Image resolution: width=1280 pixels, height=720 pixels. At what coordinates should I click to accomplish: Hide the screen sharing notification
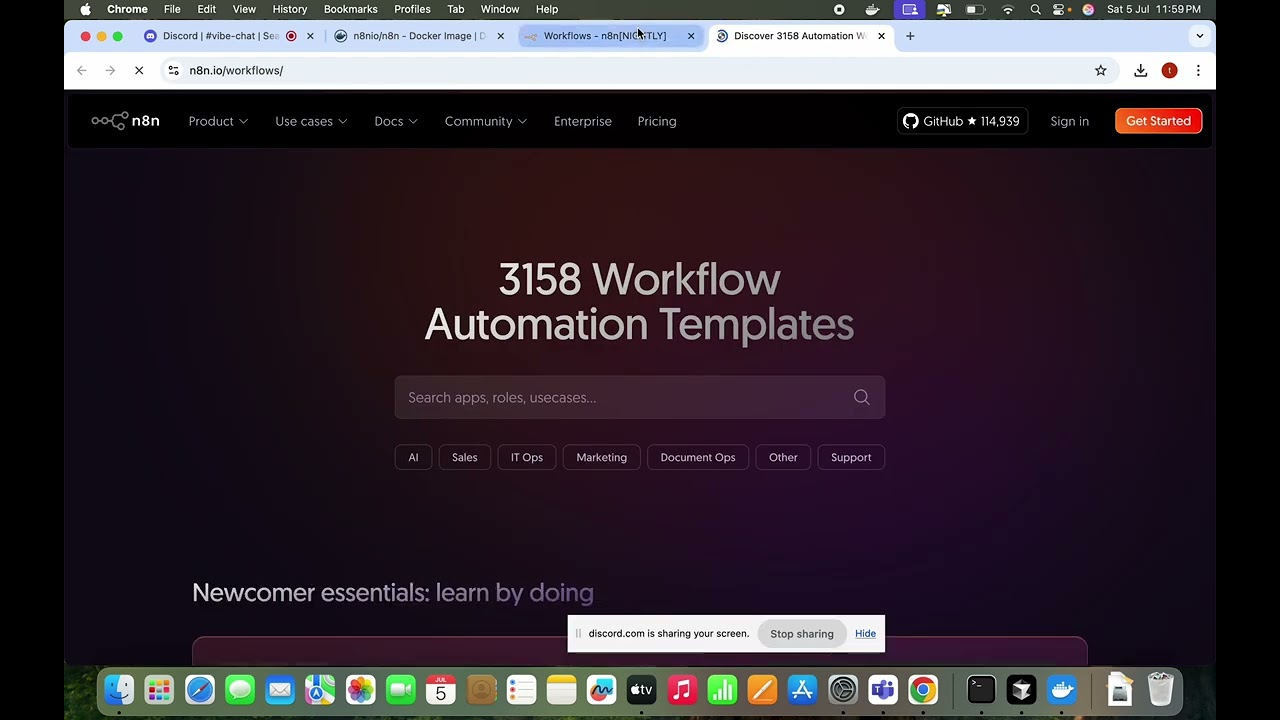[x=865, y=633]
